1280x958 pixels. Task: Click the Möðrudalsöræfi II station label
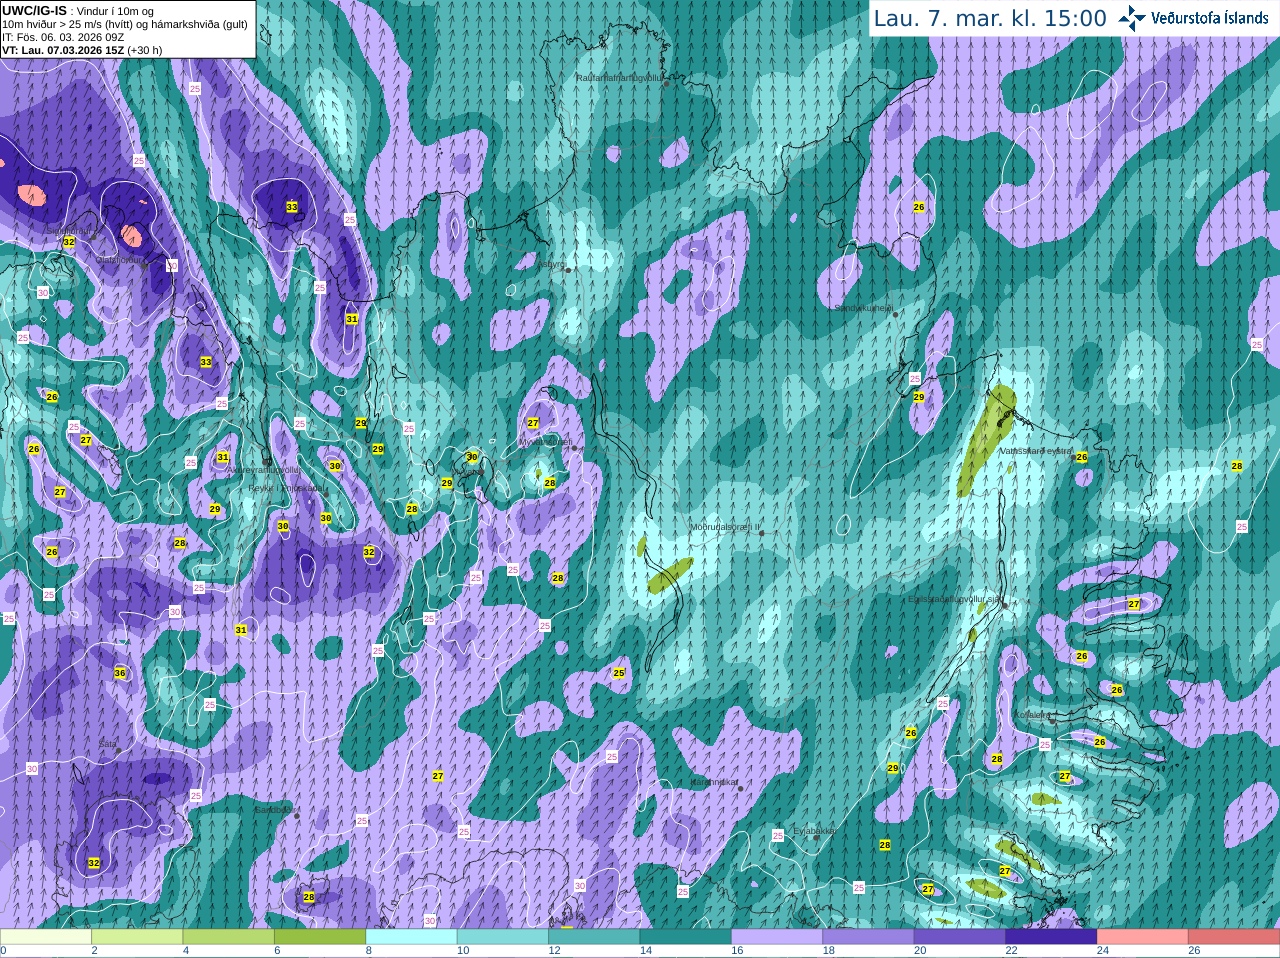tap(725, 526)
